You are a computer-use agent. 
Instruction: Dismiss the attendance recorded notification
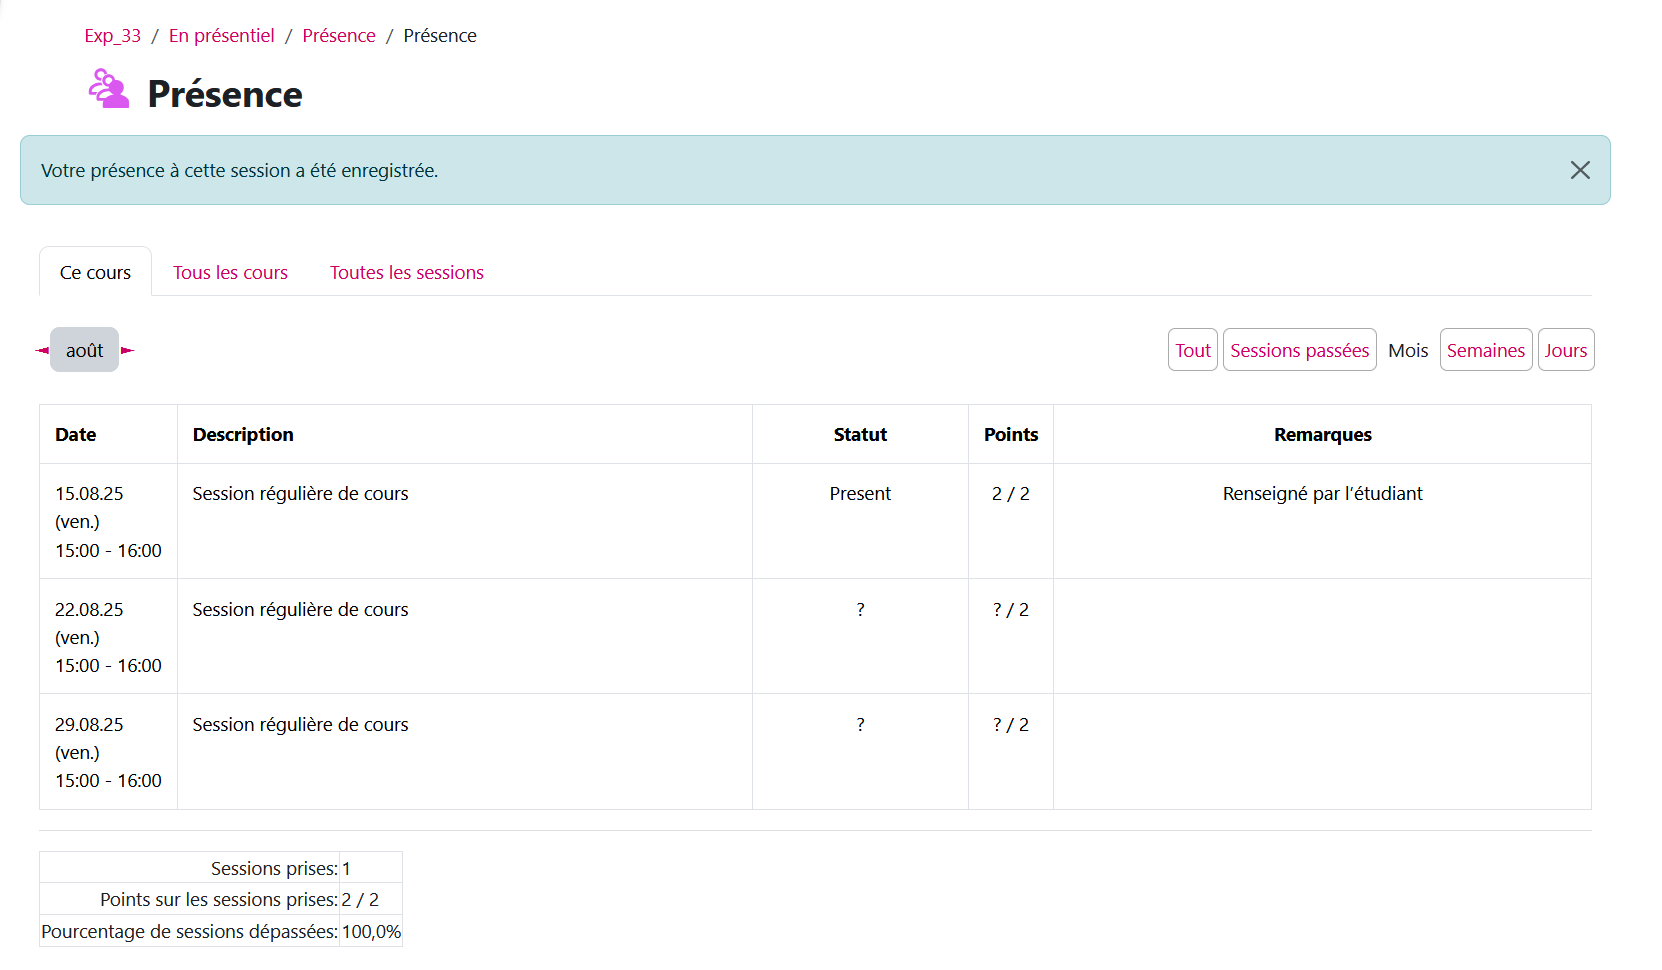(x=1579, y=171)
